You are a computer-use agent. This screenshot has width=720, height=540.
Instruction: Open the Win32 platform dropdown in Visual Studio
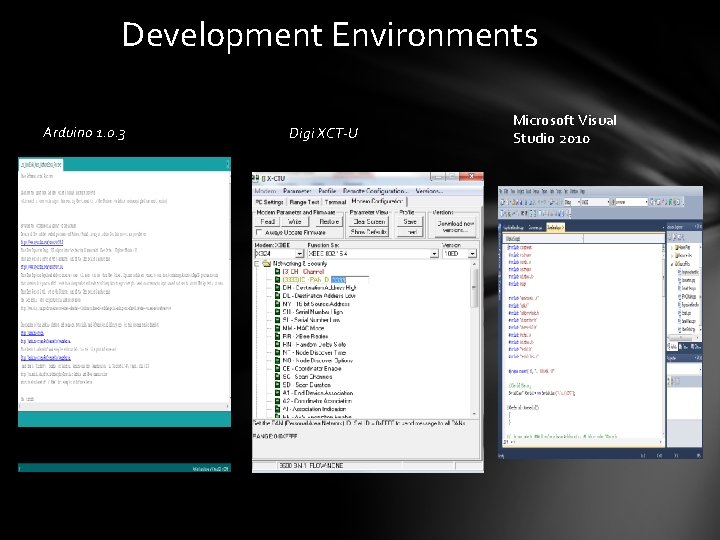click(x=609, y=202)
